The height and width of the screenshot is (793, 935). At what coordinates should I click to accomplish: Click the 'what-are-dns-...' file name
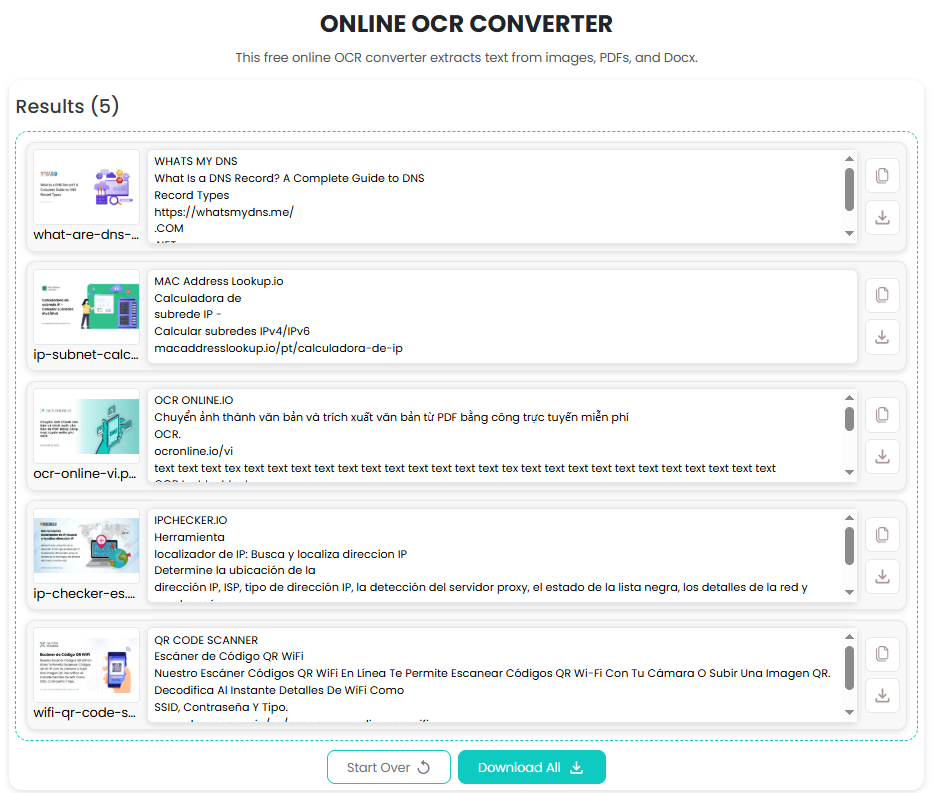[x=86, y=235]
